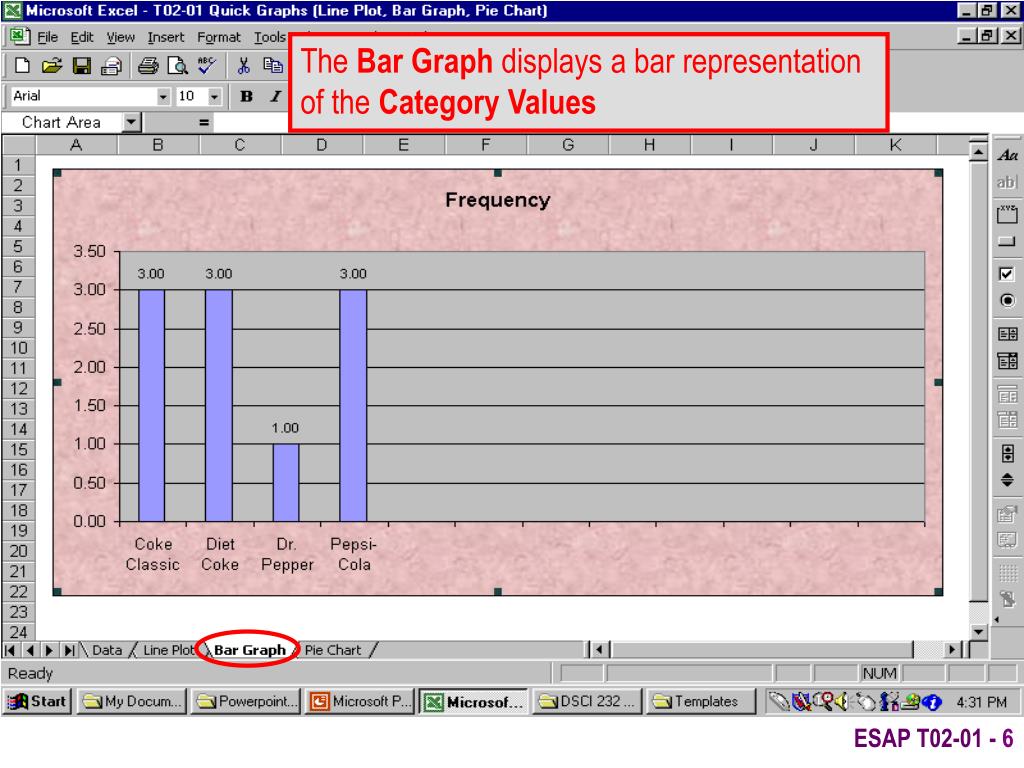The width and height of the screenshot is (1024, 768).
Task: Select the Edit Box (ab|) forms control
Action: [x=1007, y=183]
